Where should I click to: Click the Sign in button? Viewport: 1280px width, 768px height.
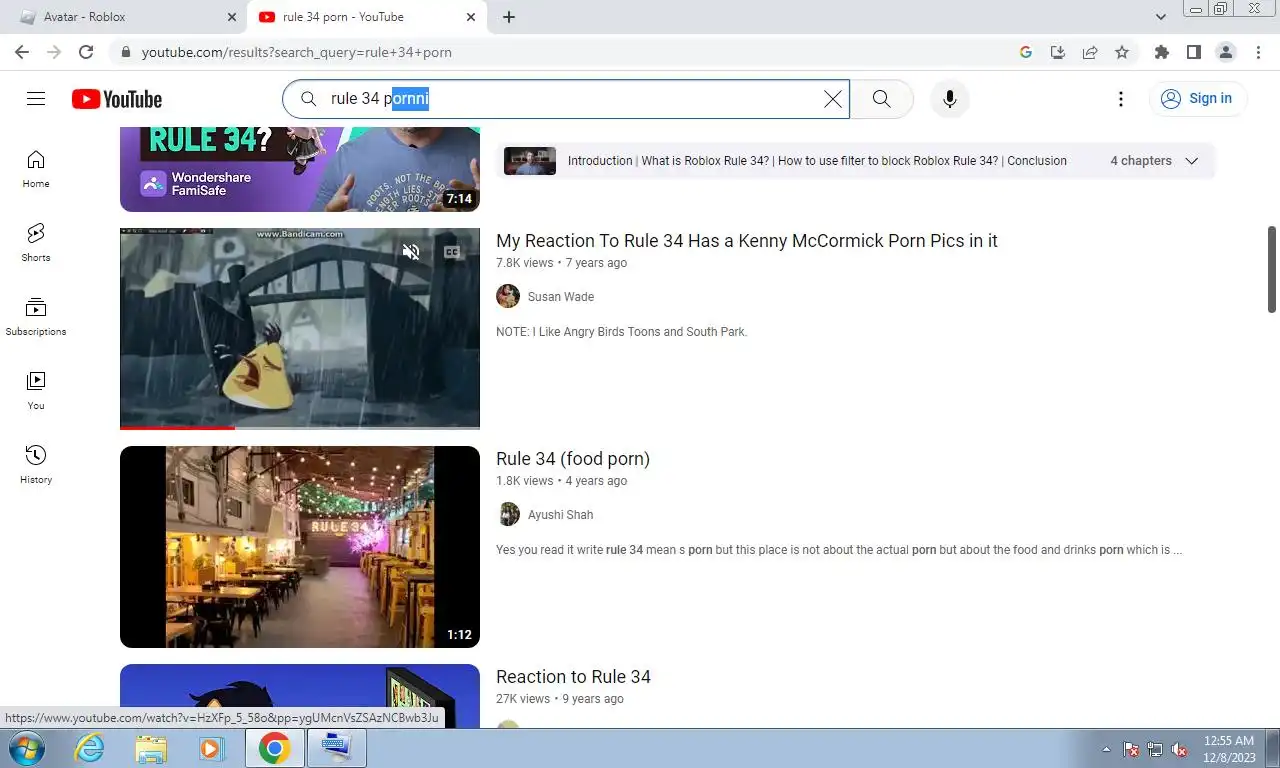pos(1197,98)
